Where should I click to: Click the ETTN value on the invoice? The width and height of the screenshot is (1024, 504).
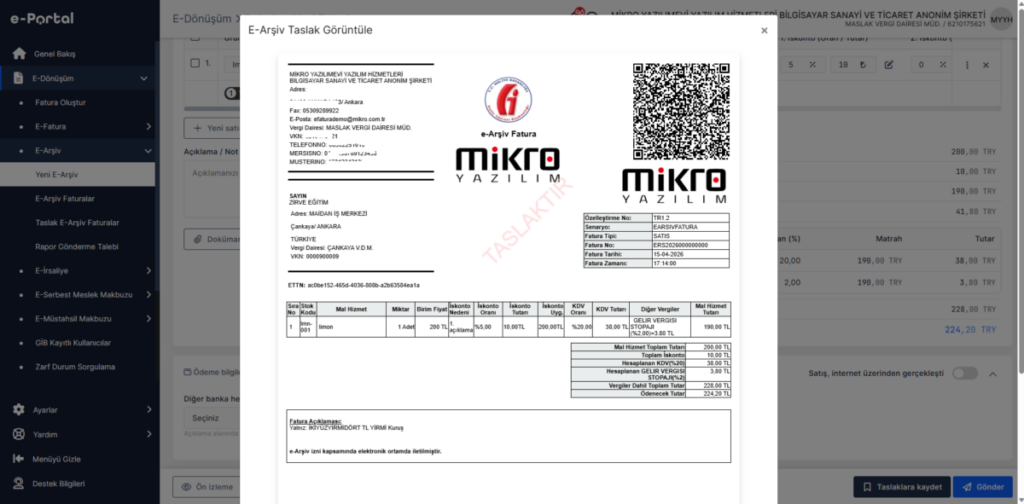pyautogui.click(x=363, y=285)
